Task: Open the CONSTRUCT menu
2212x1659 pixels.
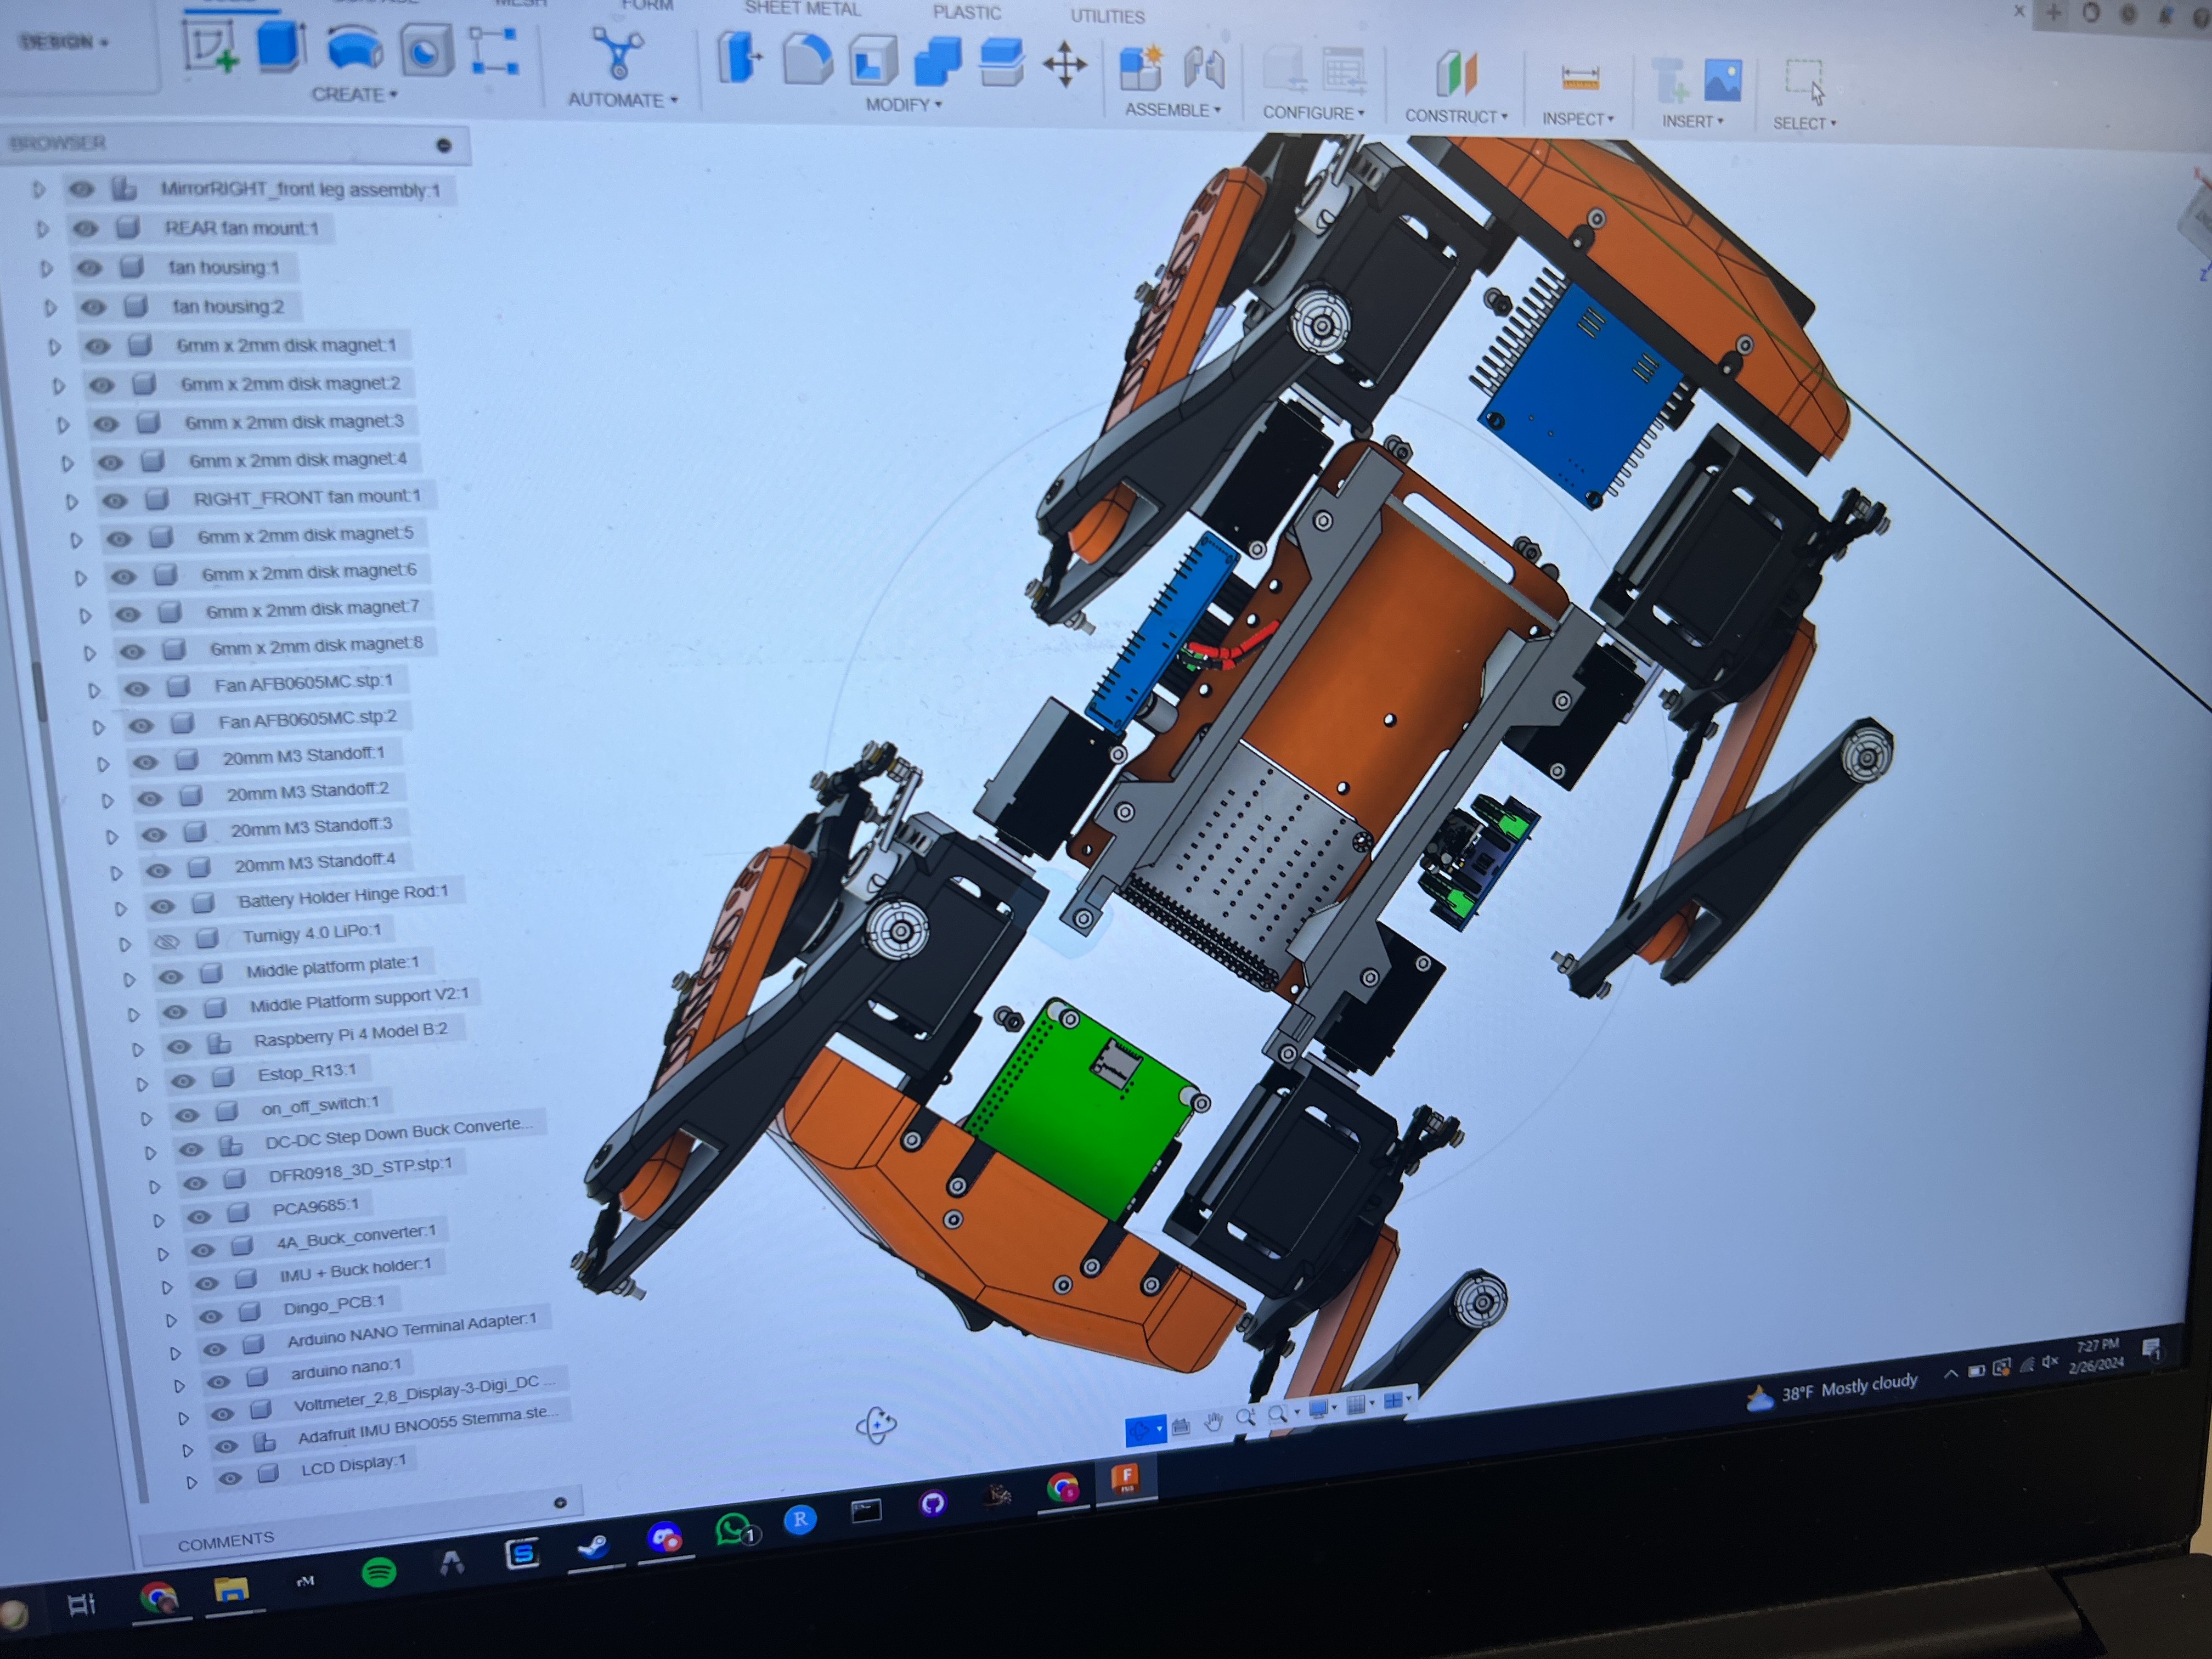Action: (x=1456, y=116)
